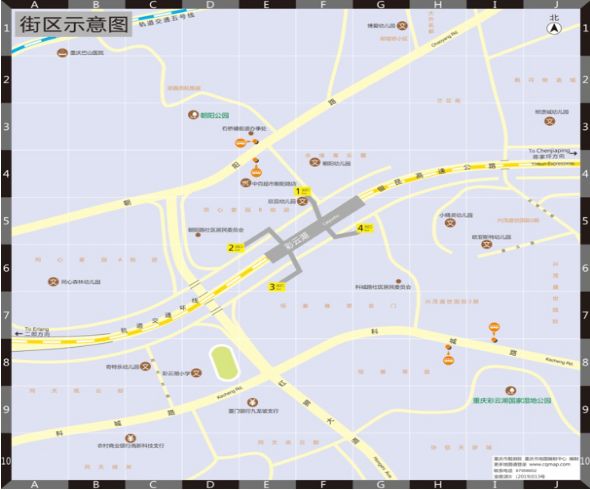Click the 科城路社区居民委员会 dot marker
The image size is (590, 490).
tap(398, 281)
